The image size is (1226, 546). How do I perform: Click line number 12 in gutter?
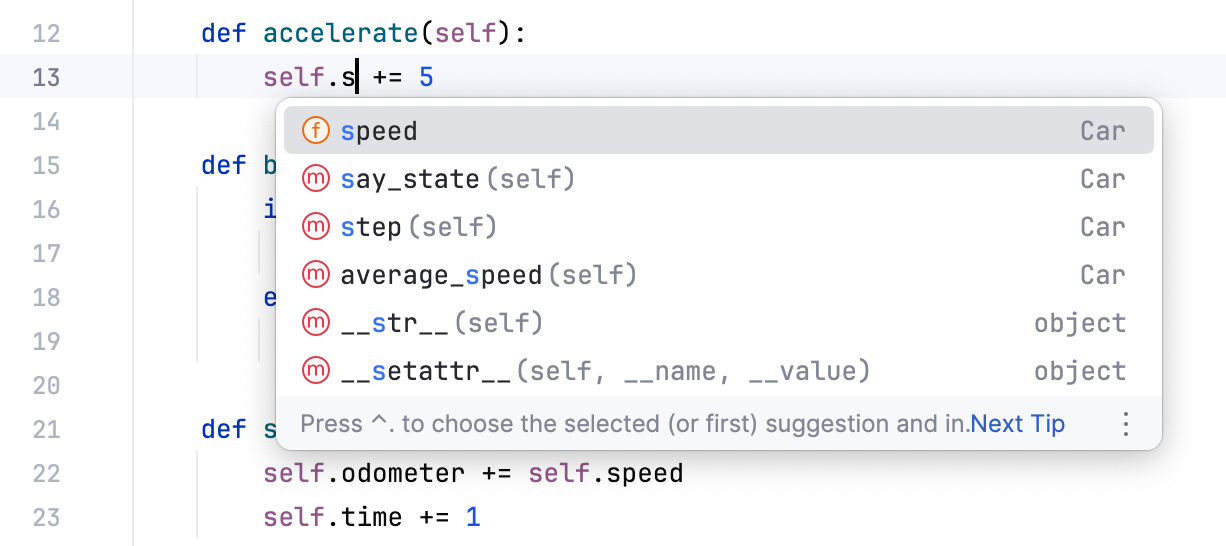46,34
